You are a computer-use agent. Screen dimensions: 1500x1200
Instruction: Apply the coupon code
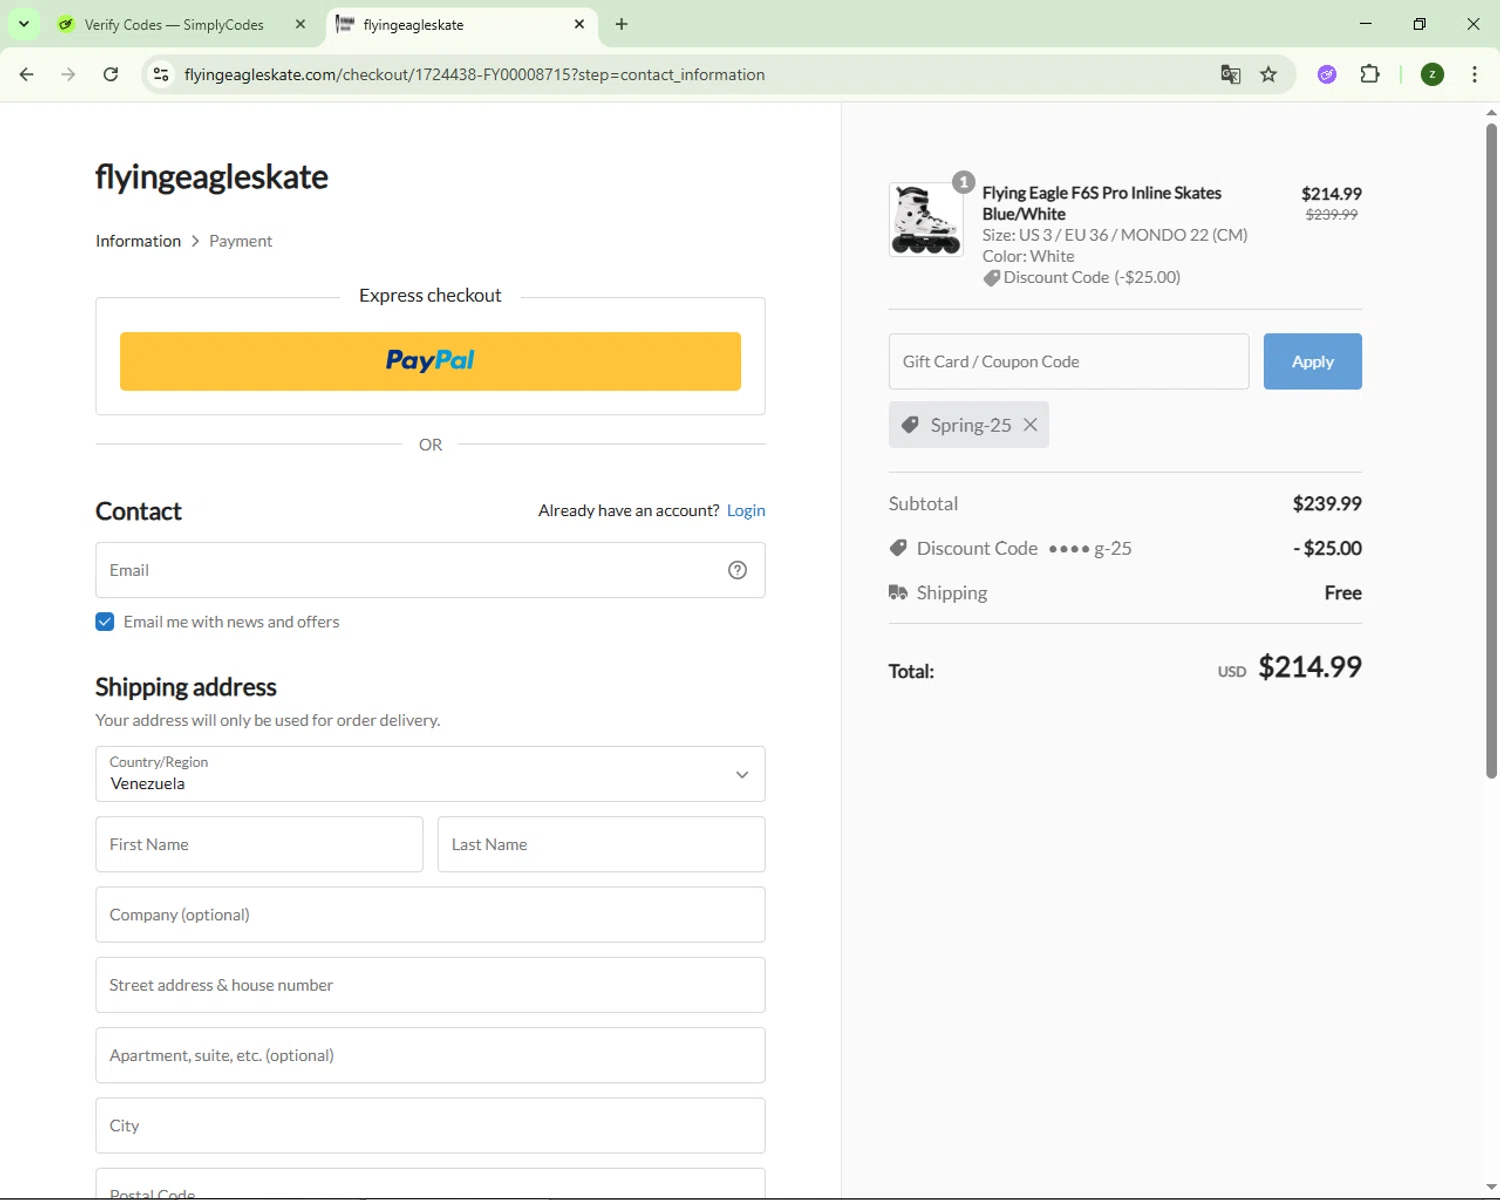[1312, 361]
